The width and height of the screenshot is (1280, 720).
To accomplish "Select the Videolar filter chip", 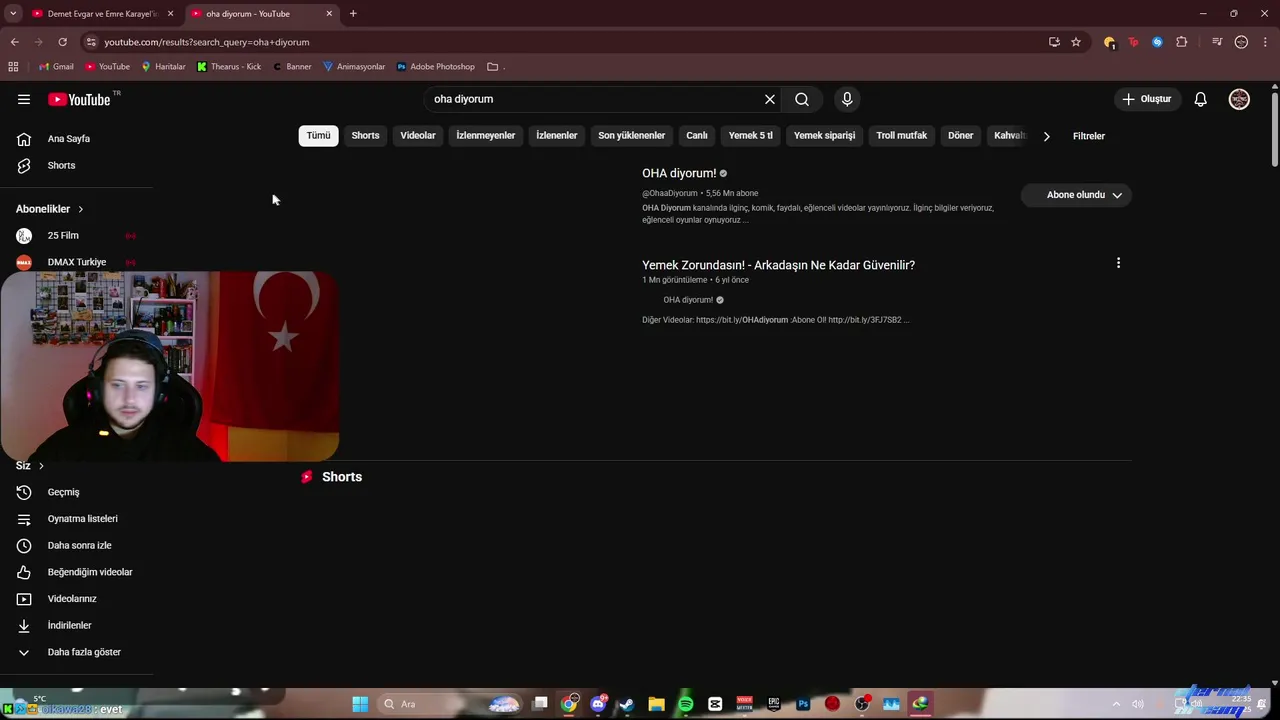I will coord(418,135).
